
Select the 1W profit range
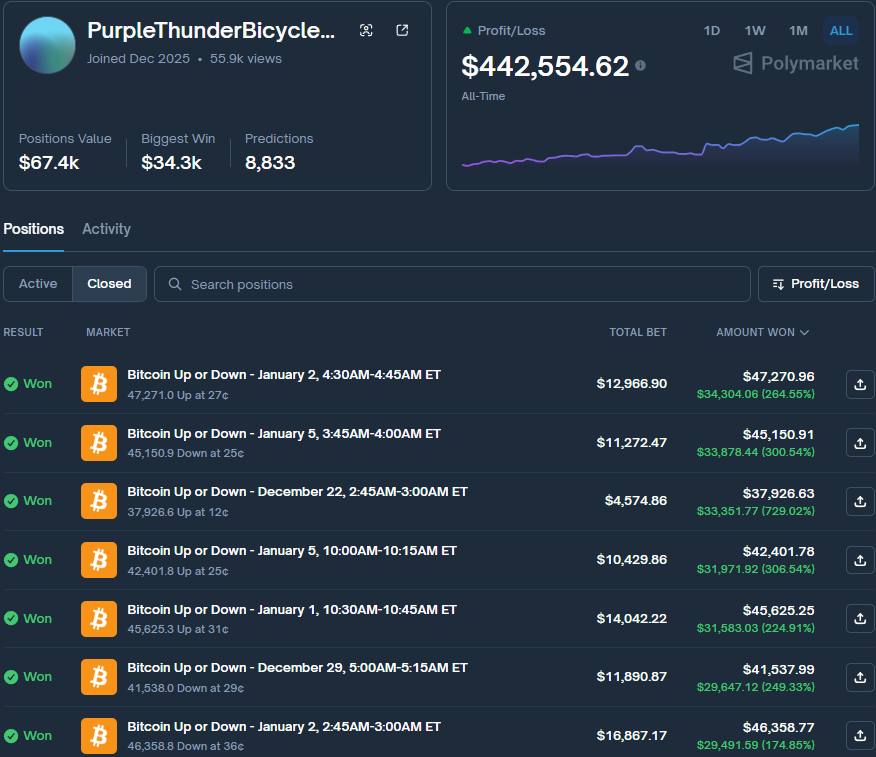(x=755, y=31)
